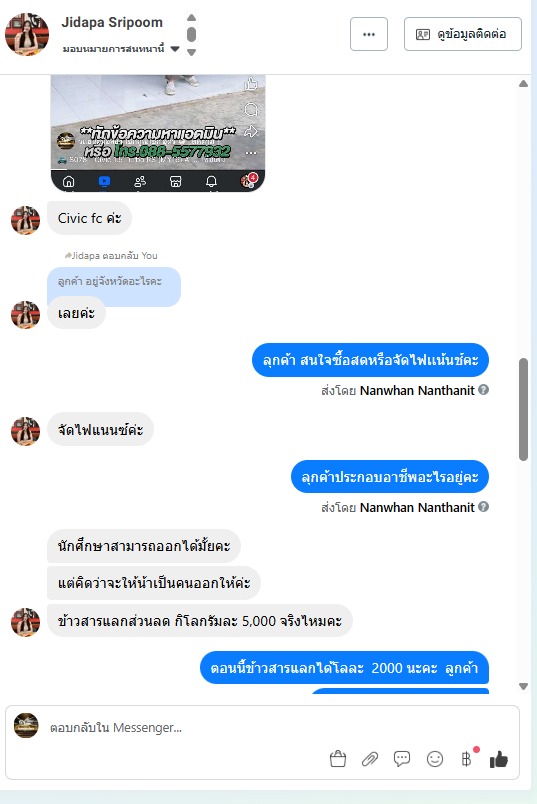537x804 pixels.
Task: Click the up arrow beside the contact name
Action: point(191,17)
